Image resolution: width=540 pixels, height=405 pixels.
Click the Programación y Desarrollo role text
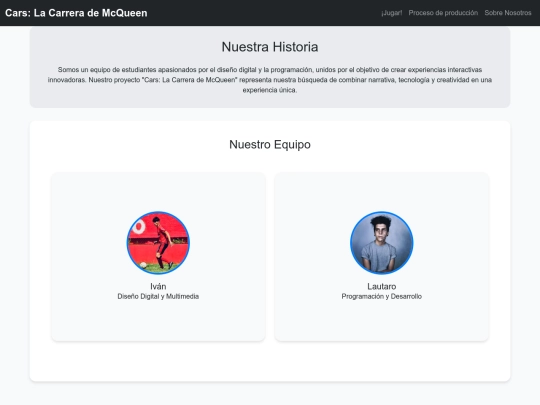point(382,297)
